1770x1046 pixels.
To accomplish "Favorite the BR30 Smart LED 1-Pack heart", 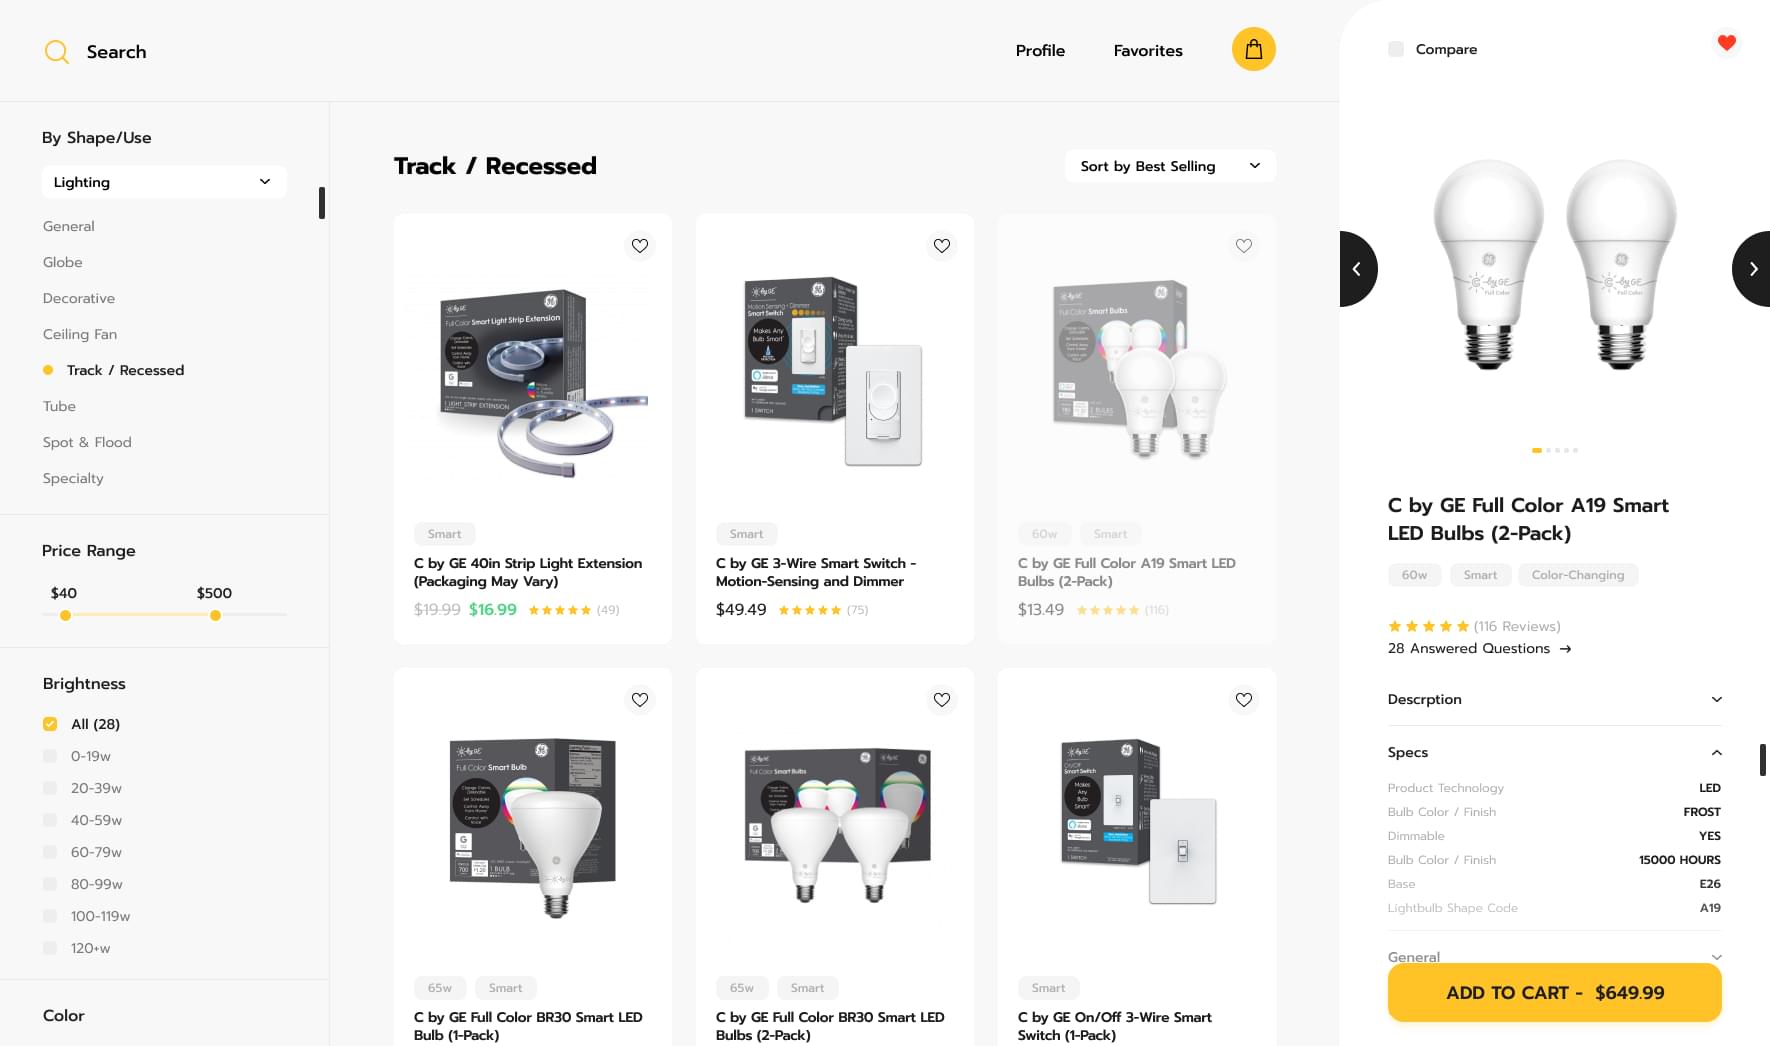I will [640, 700].
